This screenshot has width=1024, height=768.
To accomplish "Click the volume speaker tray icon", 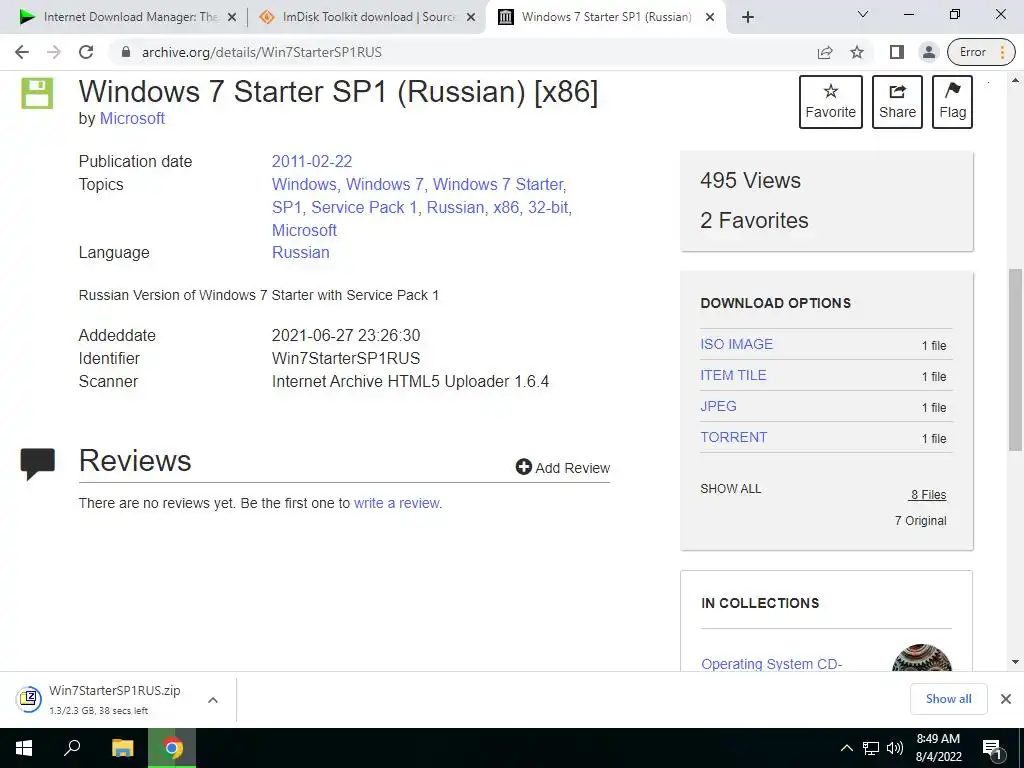I will (x=895, y=748).
